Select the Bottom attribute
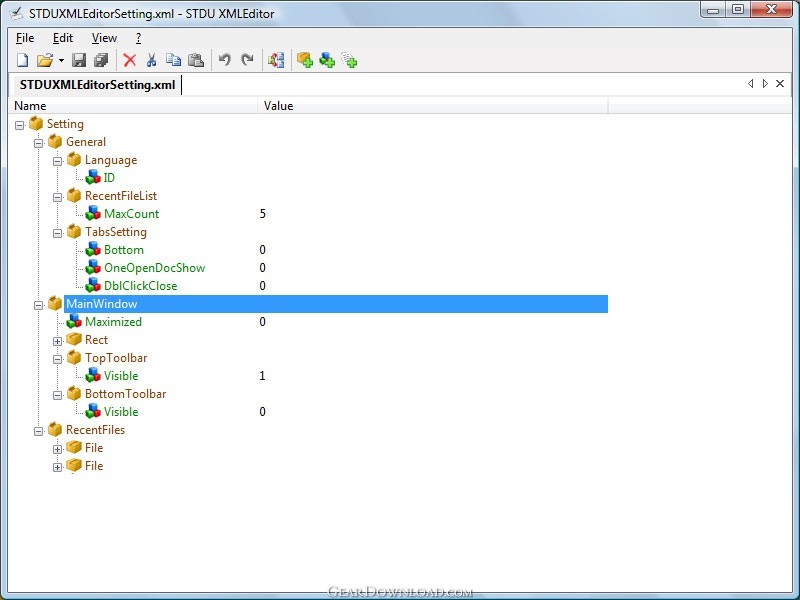Screen dimensions: 800x600 click(x=123, y=250)
